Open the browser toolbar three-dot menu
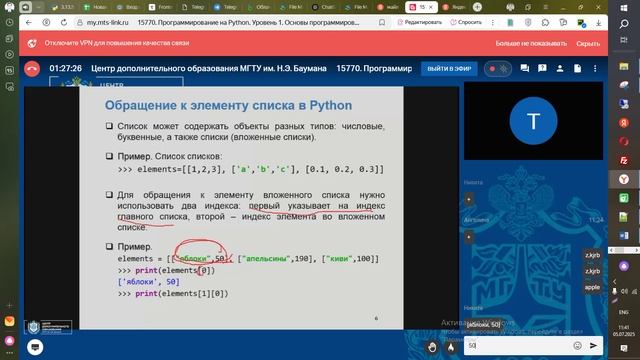This screenshot has height=360, width=640. tap(493, 22)
